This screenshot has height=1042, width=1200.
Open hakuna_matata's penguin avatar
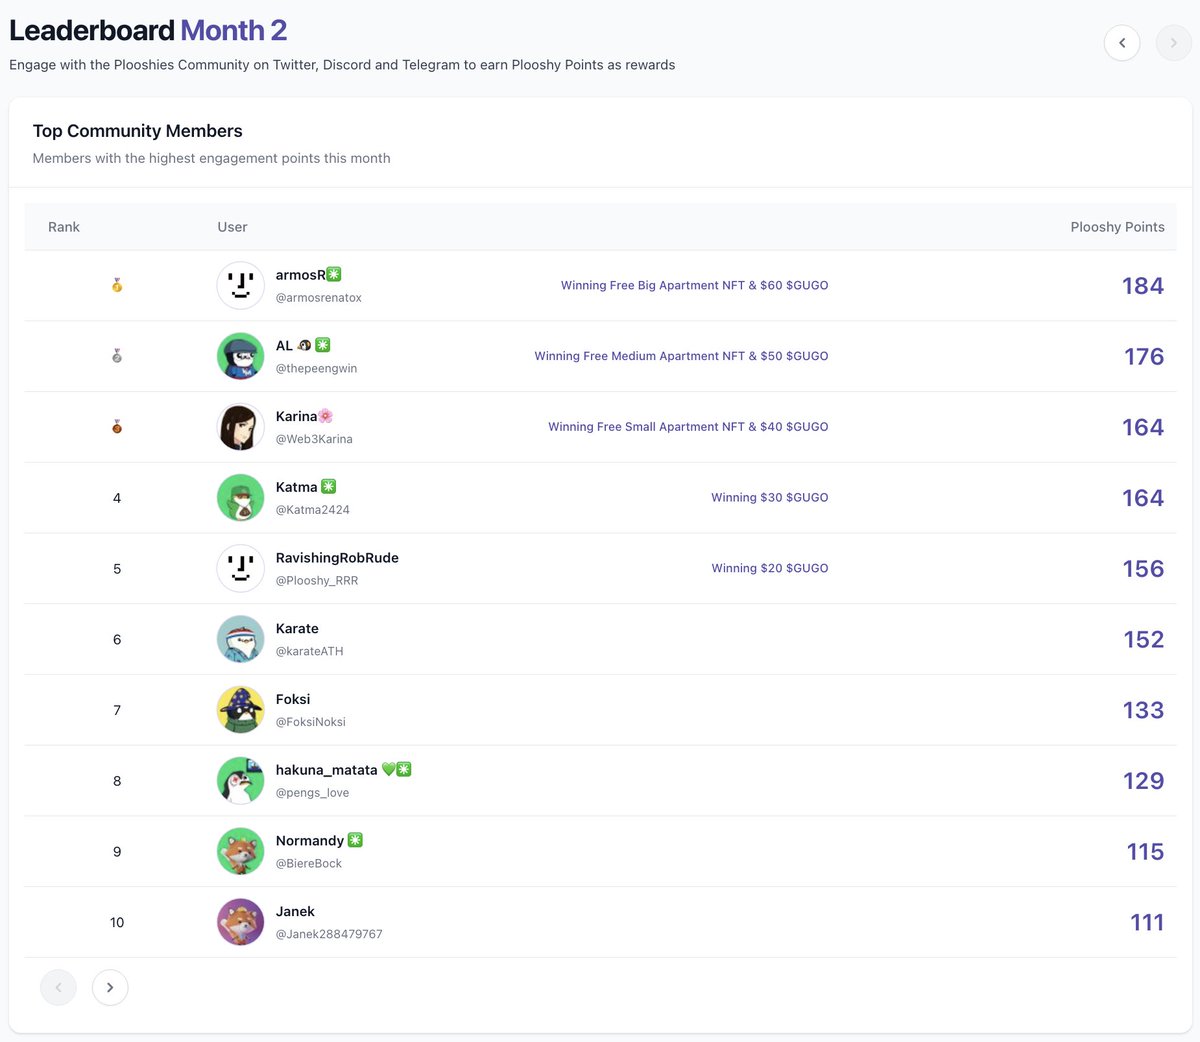point(241,781)
